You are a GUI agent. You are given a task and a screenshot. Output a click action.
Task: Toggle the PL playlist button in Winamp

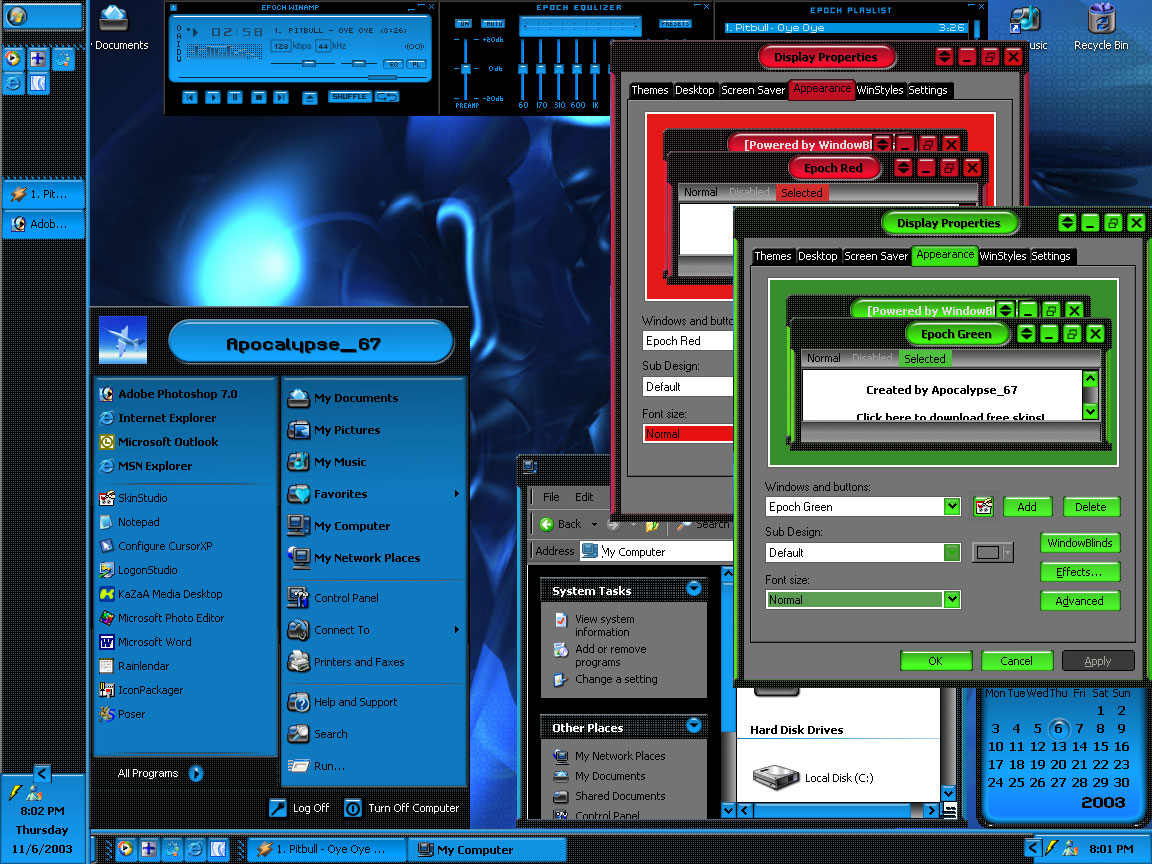click(x=417, y=65)
